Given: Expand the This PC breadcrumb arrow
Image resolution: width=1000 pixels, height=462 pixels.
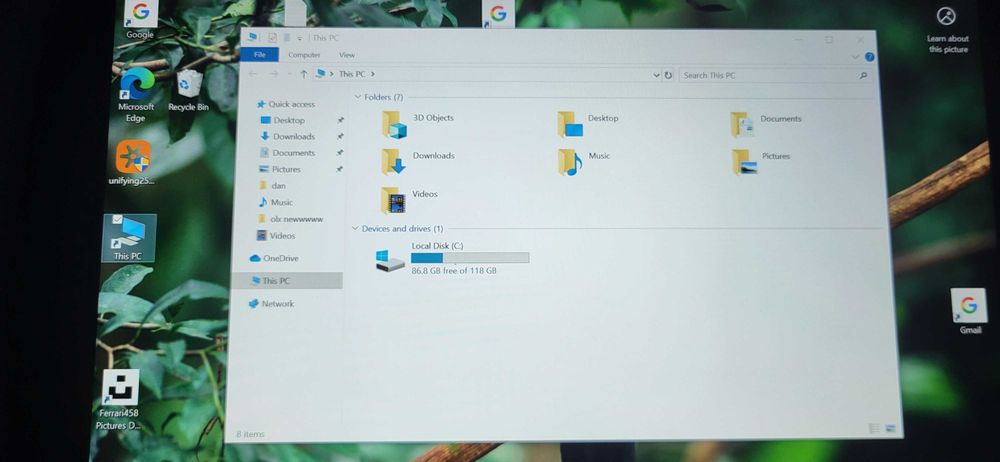Looking at the screenshot, I should click(372, 74).
